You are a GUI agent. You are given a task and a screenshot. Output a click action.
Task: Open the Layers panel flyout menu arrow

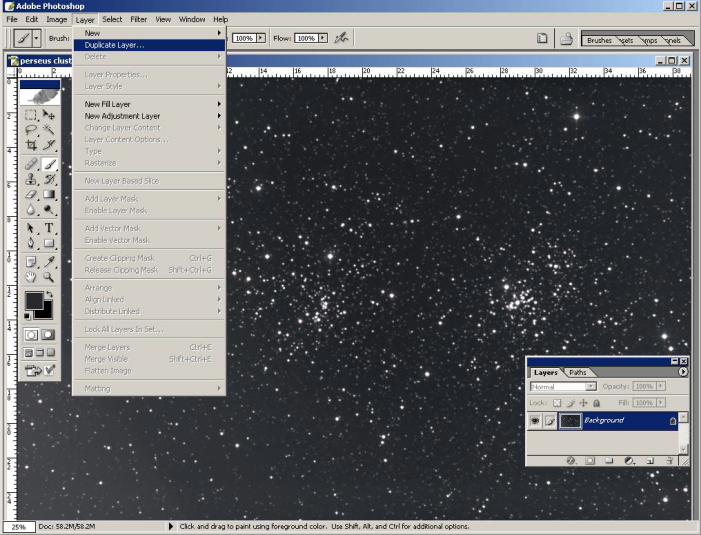point(683,372)
